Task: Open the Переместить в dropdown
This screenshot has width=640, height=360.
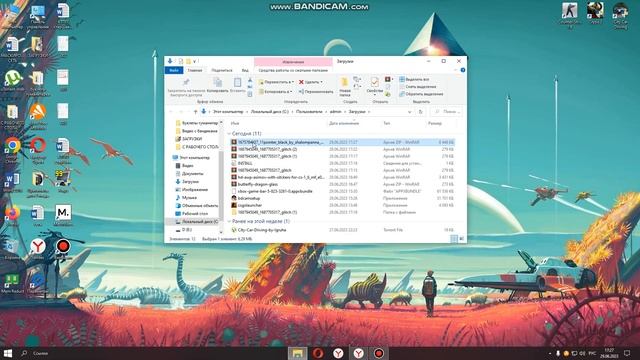Action: pyautogui.click(x=276, y=82)
